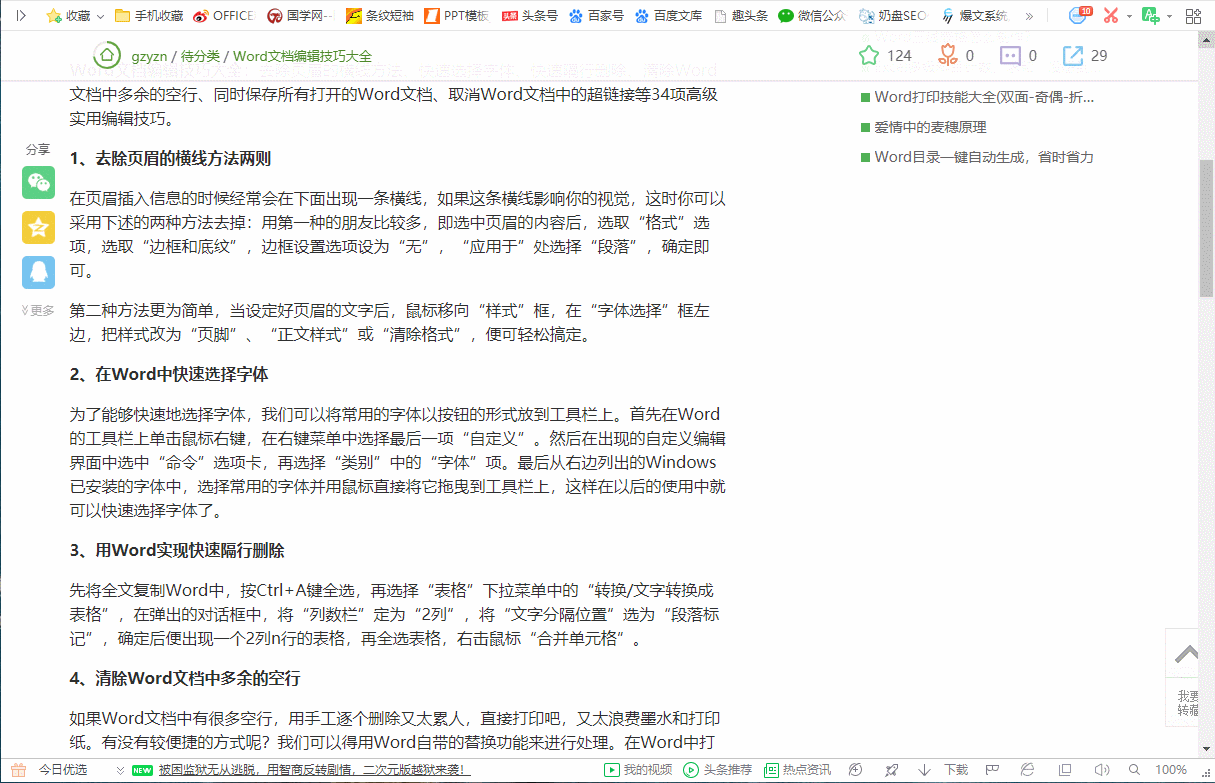Screen dimensions: 1215x783
Task: Open 热点资讯 in status bar
Action: pyautogui.click(x=797, y=770)
